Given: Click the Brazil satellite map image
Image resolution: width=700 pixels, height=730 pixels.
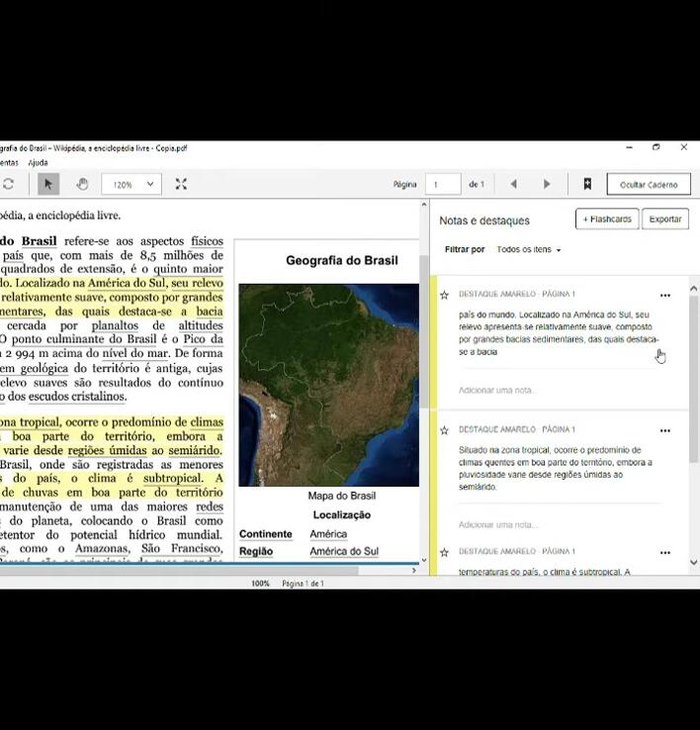Looking at the screenshot, I should point(329,385).
